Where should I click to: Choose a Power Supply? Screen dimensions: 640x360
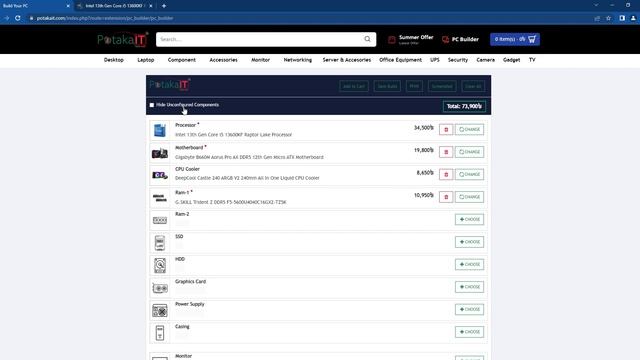[x=469, y=309]
